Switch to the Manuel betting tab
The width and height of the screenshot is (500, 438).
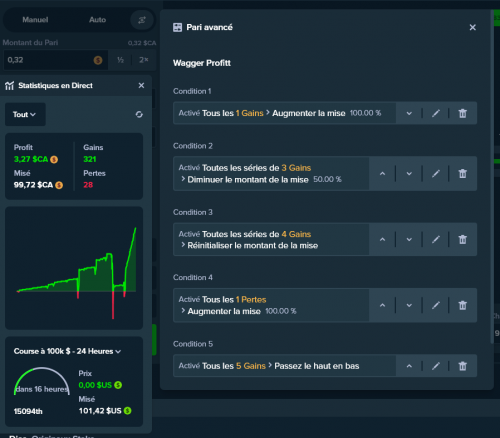pyautogui.click(x=35, y=20)
